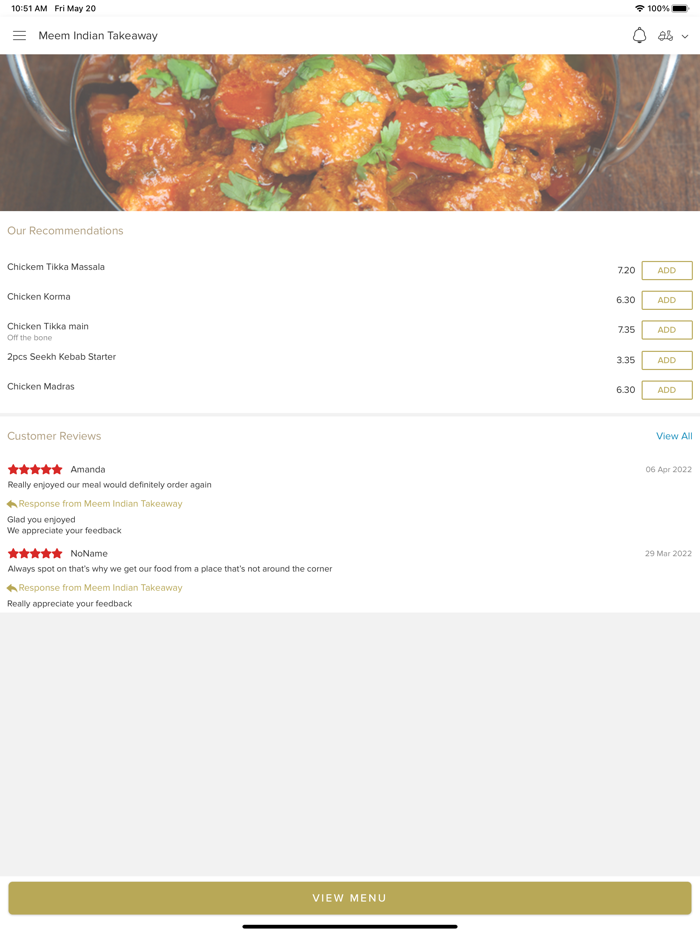Open the hamburger navigation menu
The image size is (700, 934).
click(x=19, y=35)
